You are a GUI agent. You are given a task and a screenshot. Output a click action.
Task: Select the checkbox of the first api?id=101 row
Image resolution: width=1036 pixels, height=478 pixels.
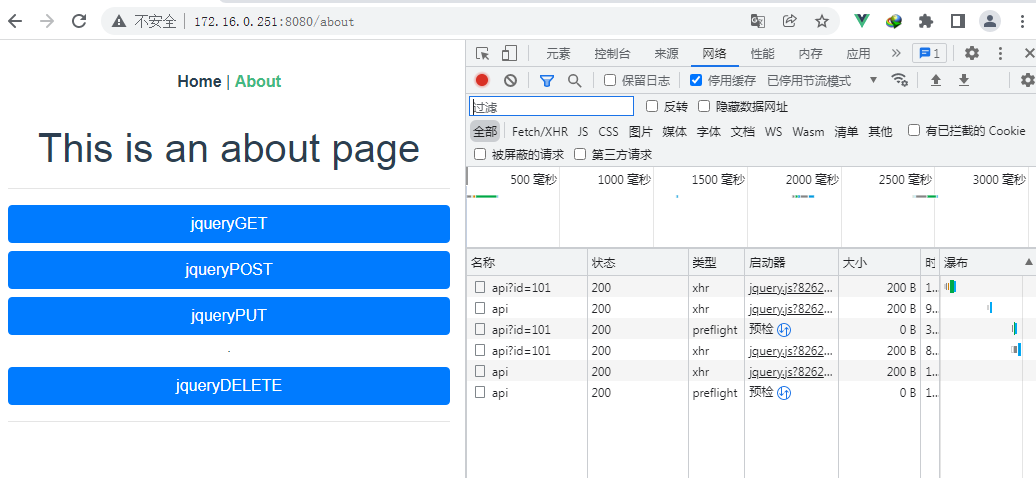pos(480,287)
